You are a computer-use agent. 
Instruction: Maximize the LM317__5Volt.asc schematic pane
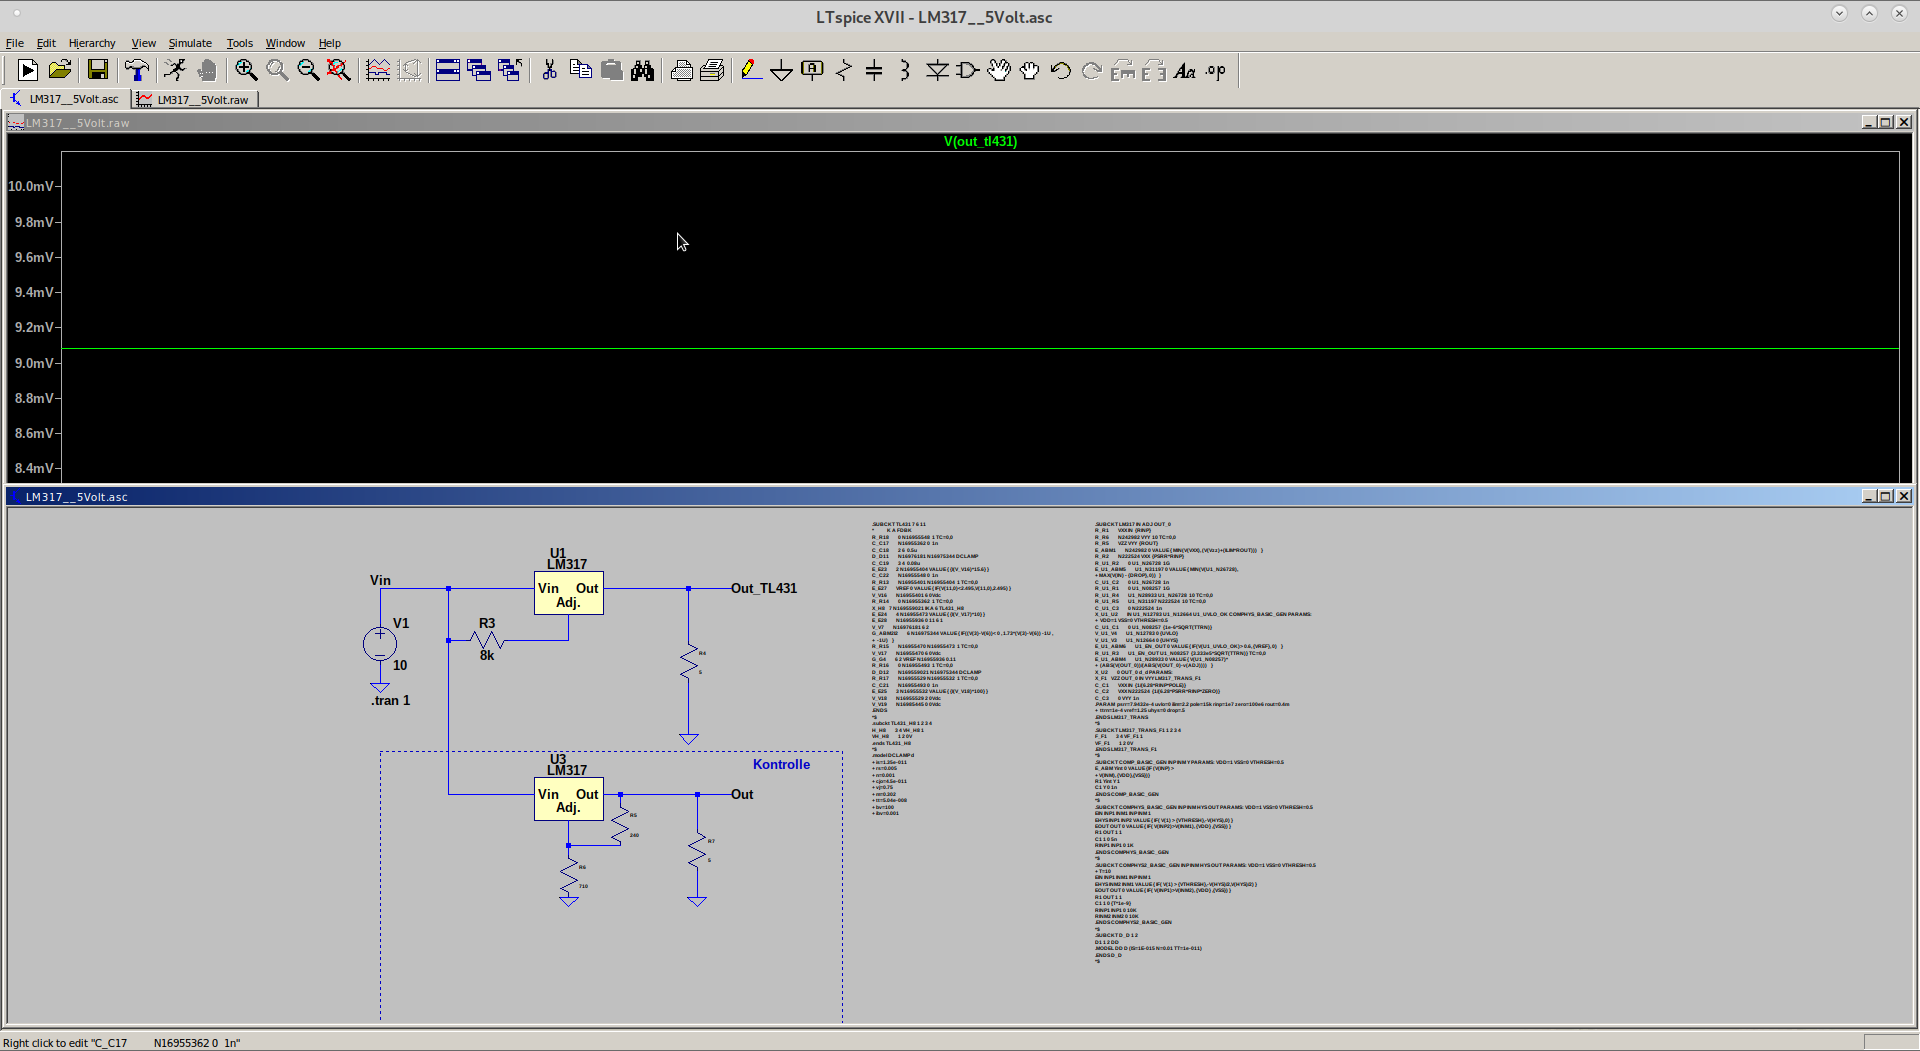1886,496
